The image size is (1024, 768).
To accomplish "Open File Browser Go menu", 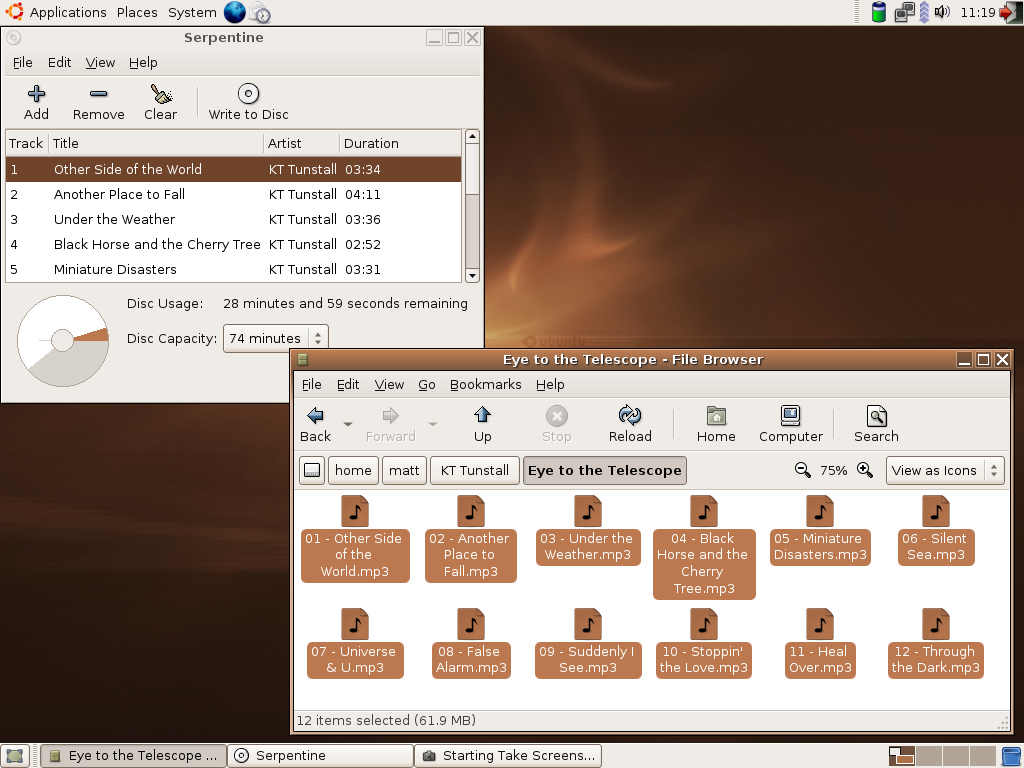I will point(426,385).
